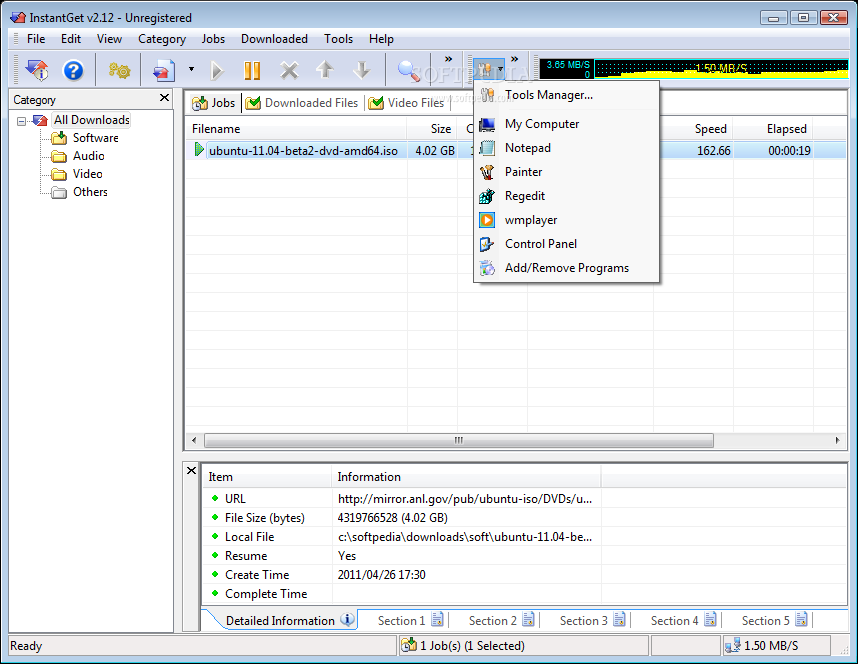The width and height of the screenshot is (858, 664).
Task: Open the Help menu
Action: pyautogui.click(x=381, y=39)
